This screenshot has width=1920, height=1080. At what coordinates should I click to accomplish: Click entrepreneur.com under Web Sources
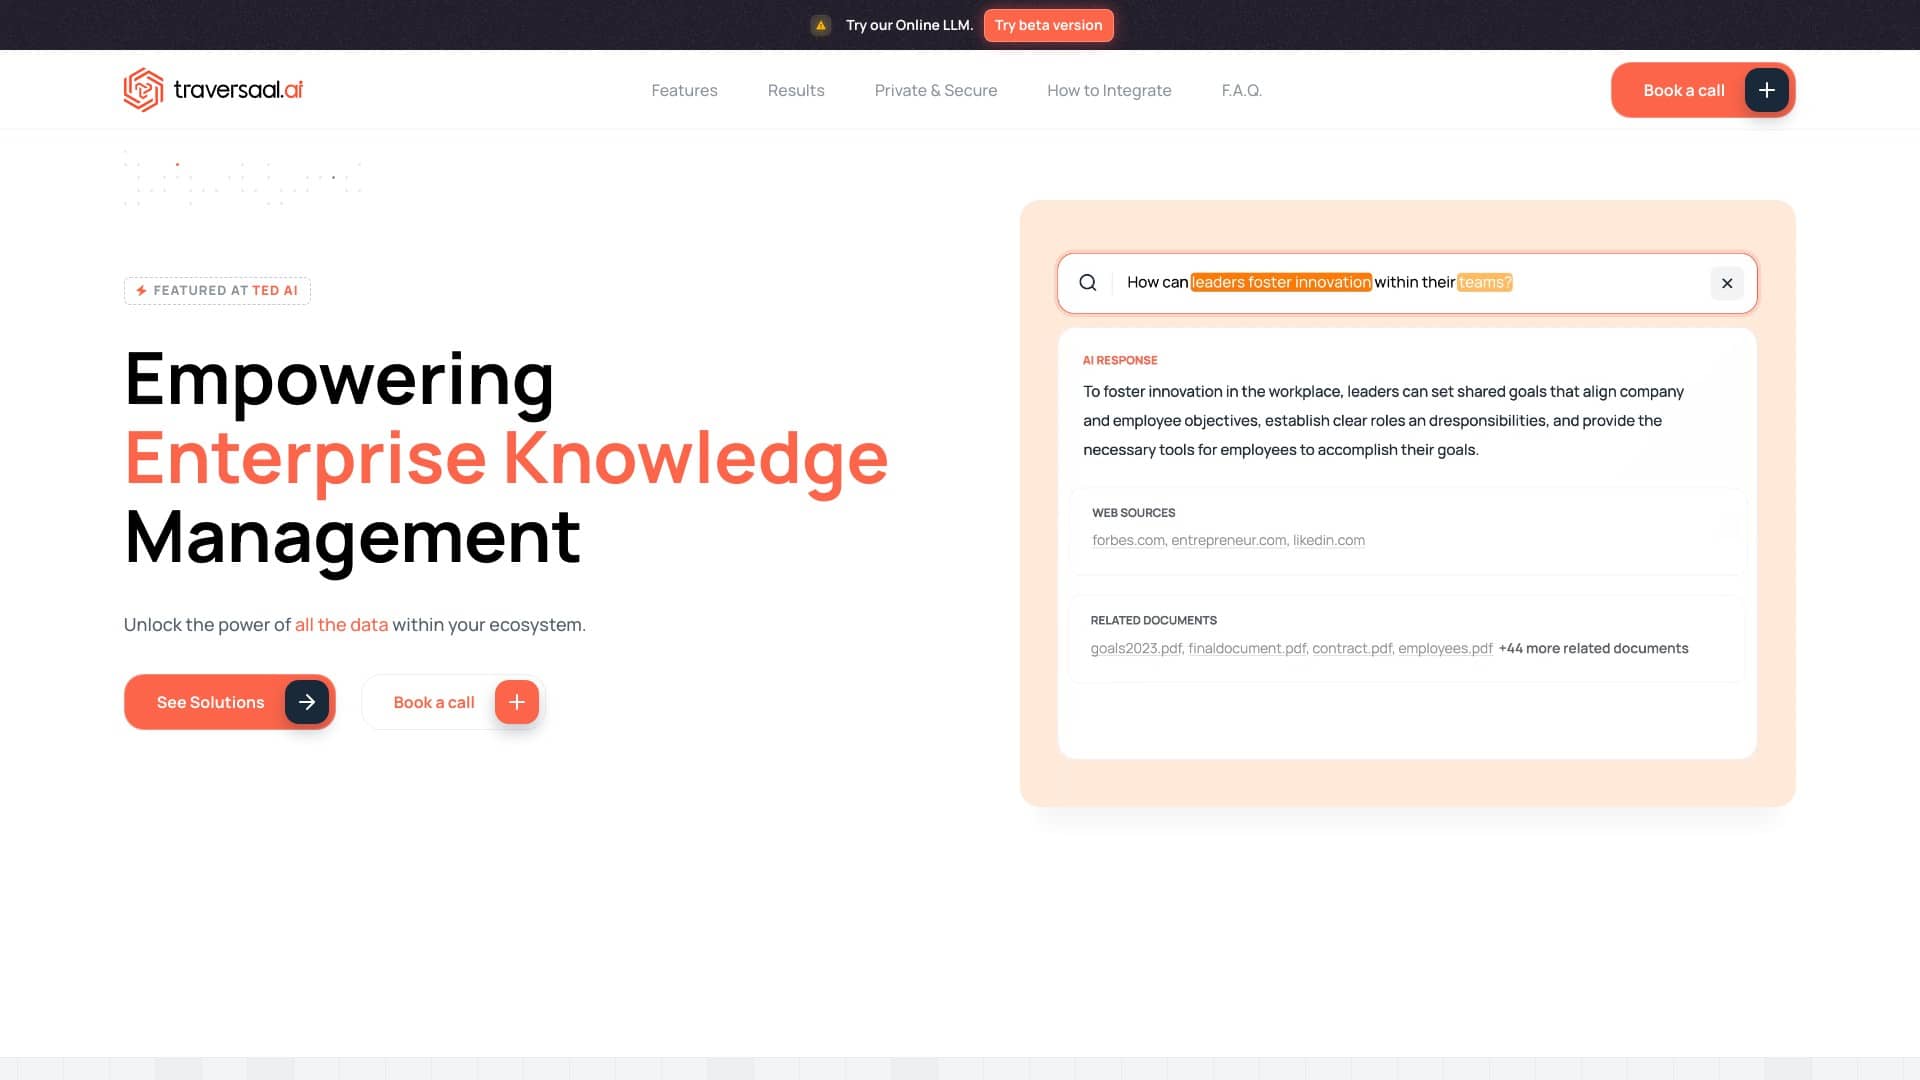pyautogui.click(x=1228, y=540)
